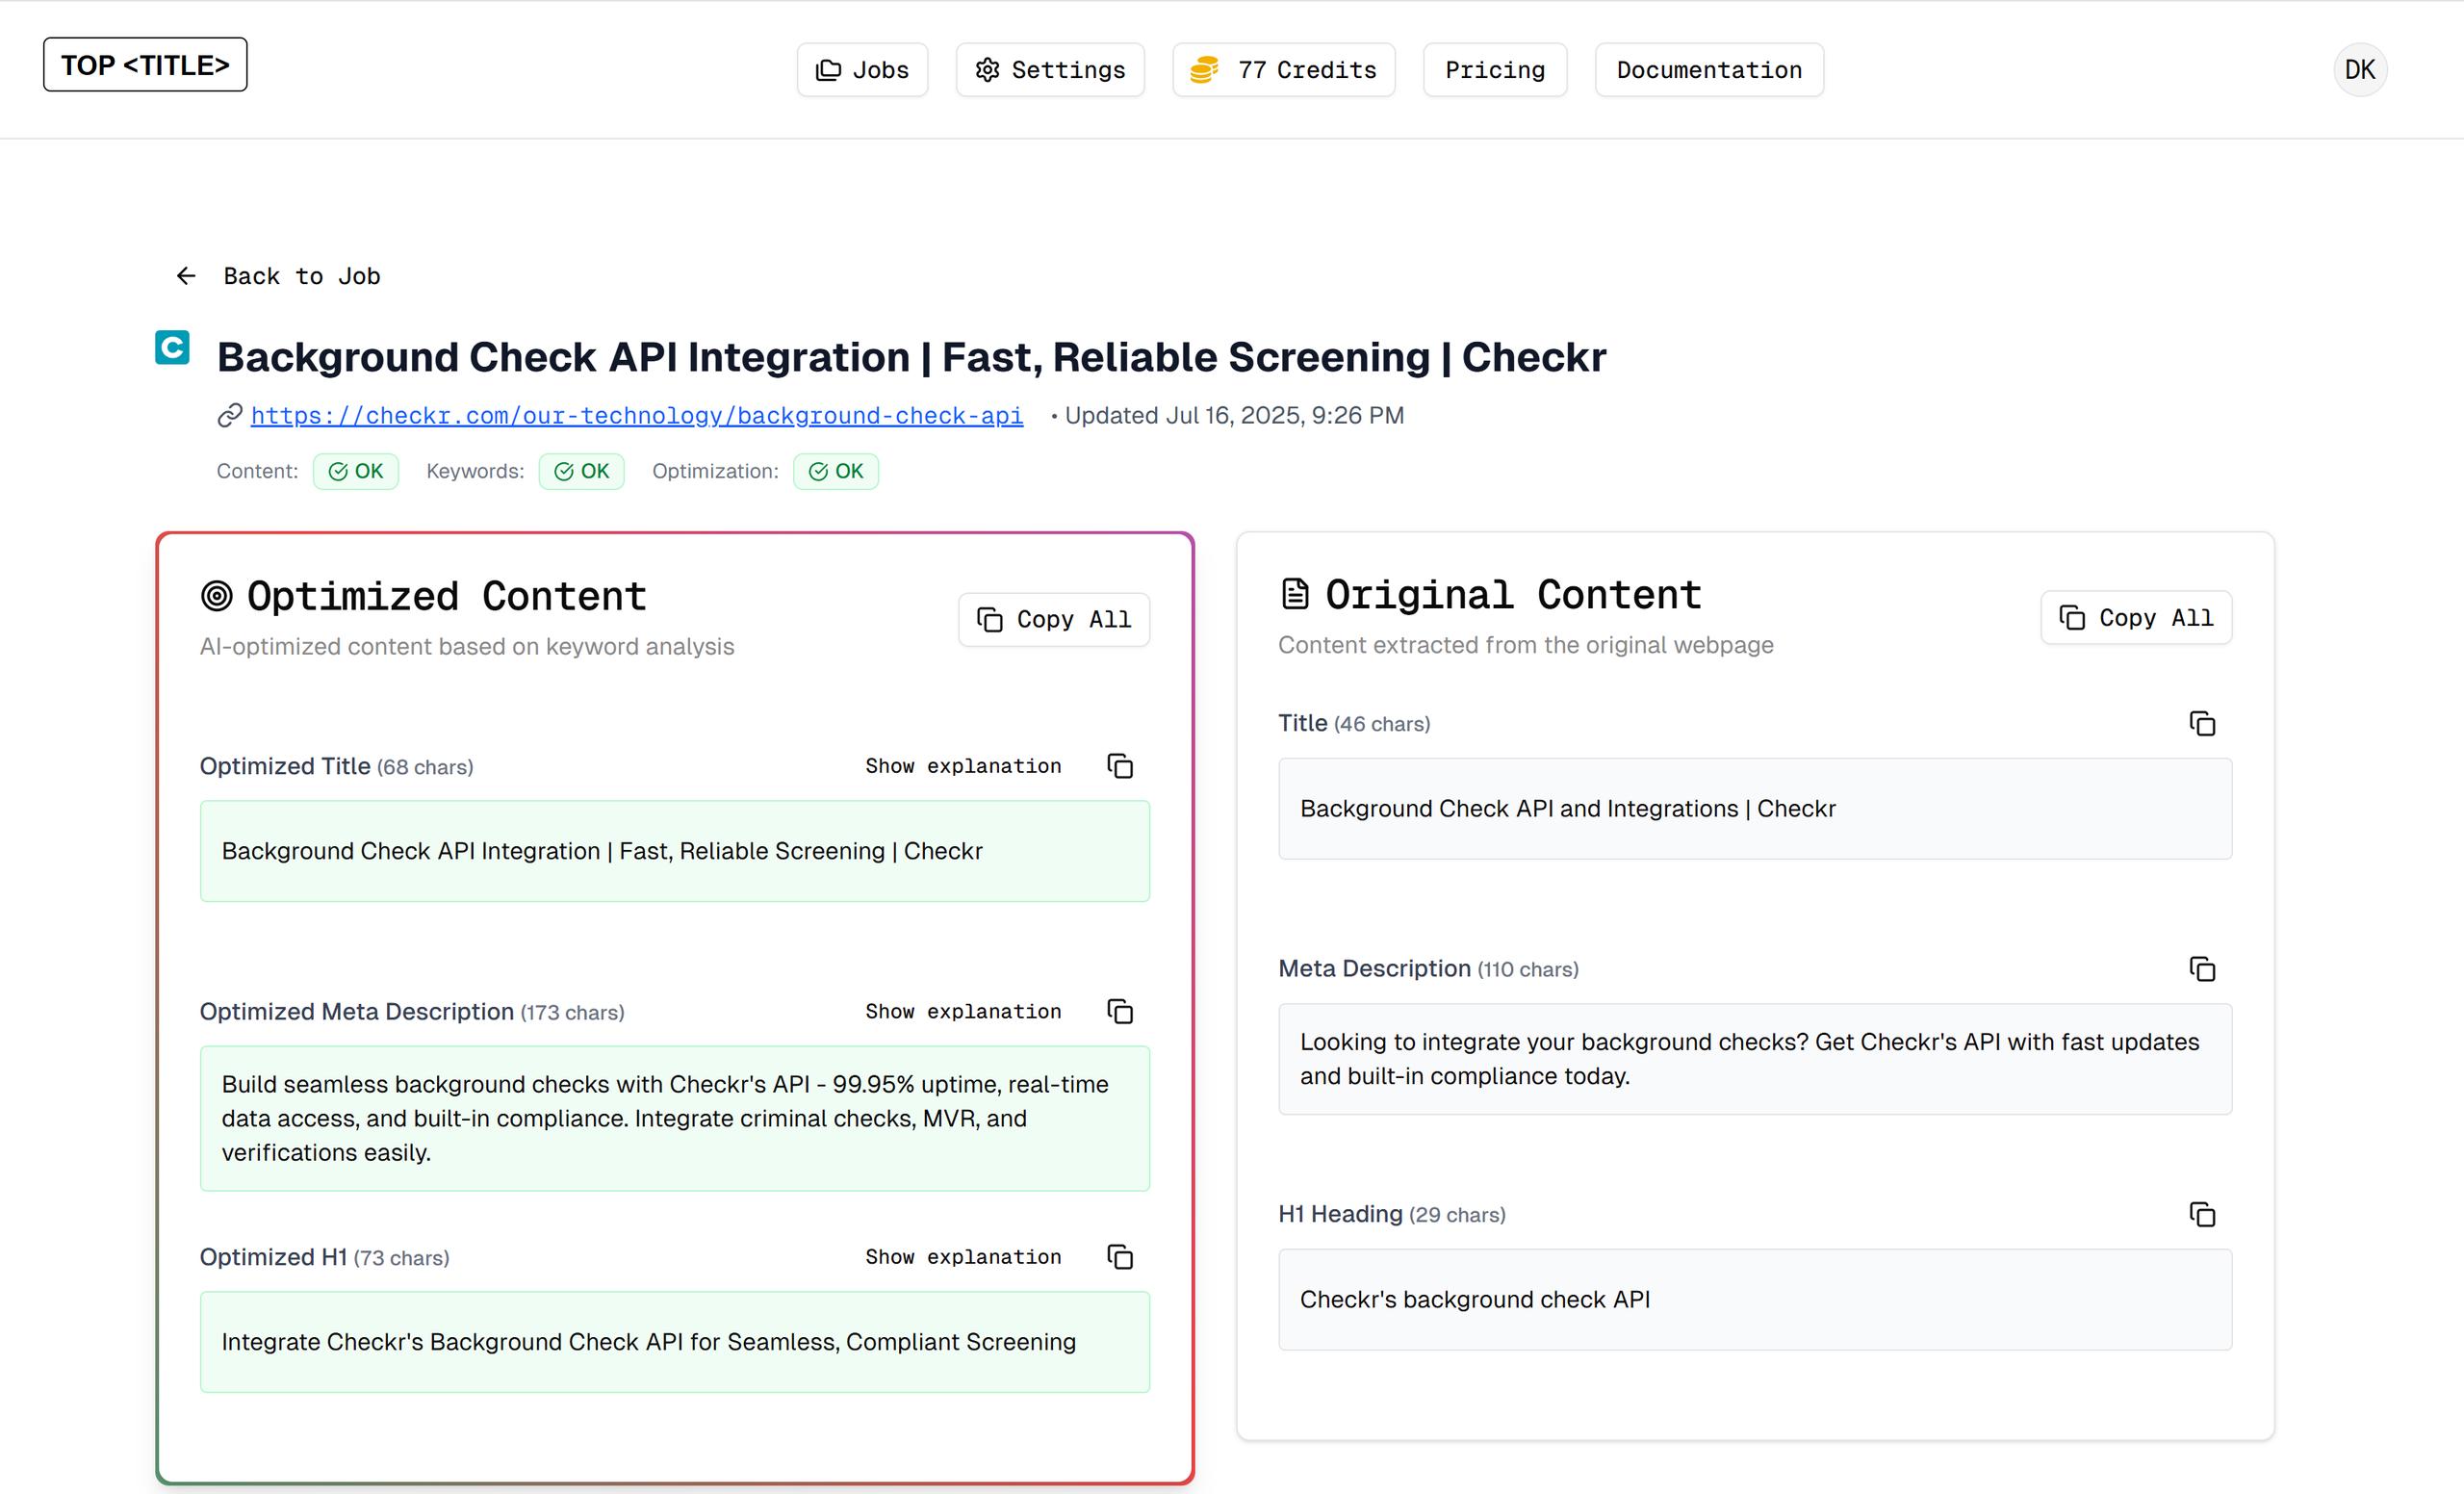
Task: Go to the Pricing page
Action: pos(1494,70)
